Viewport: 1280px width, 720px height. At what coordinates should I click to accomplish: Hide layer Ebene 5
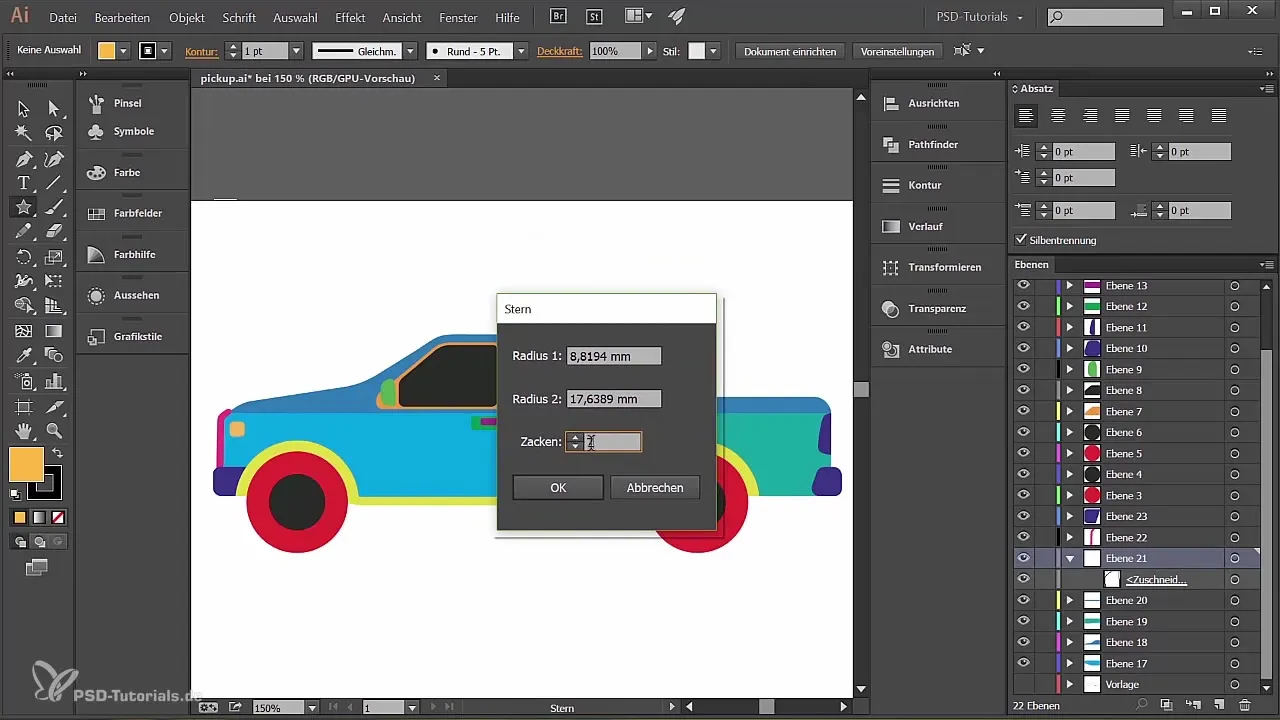(1023, 453)
